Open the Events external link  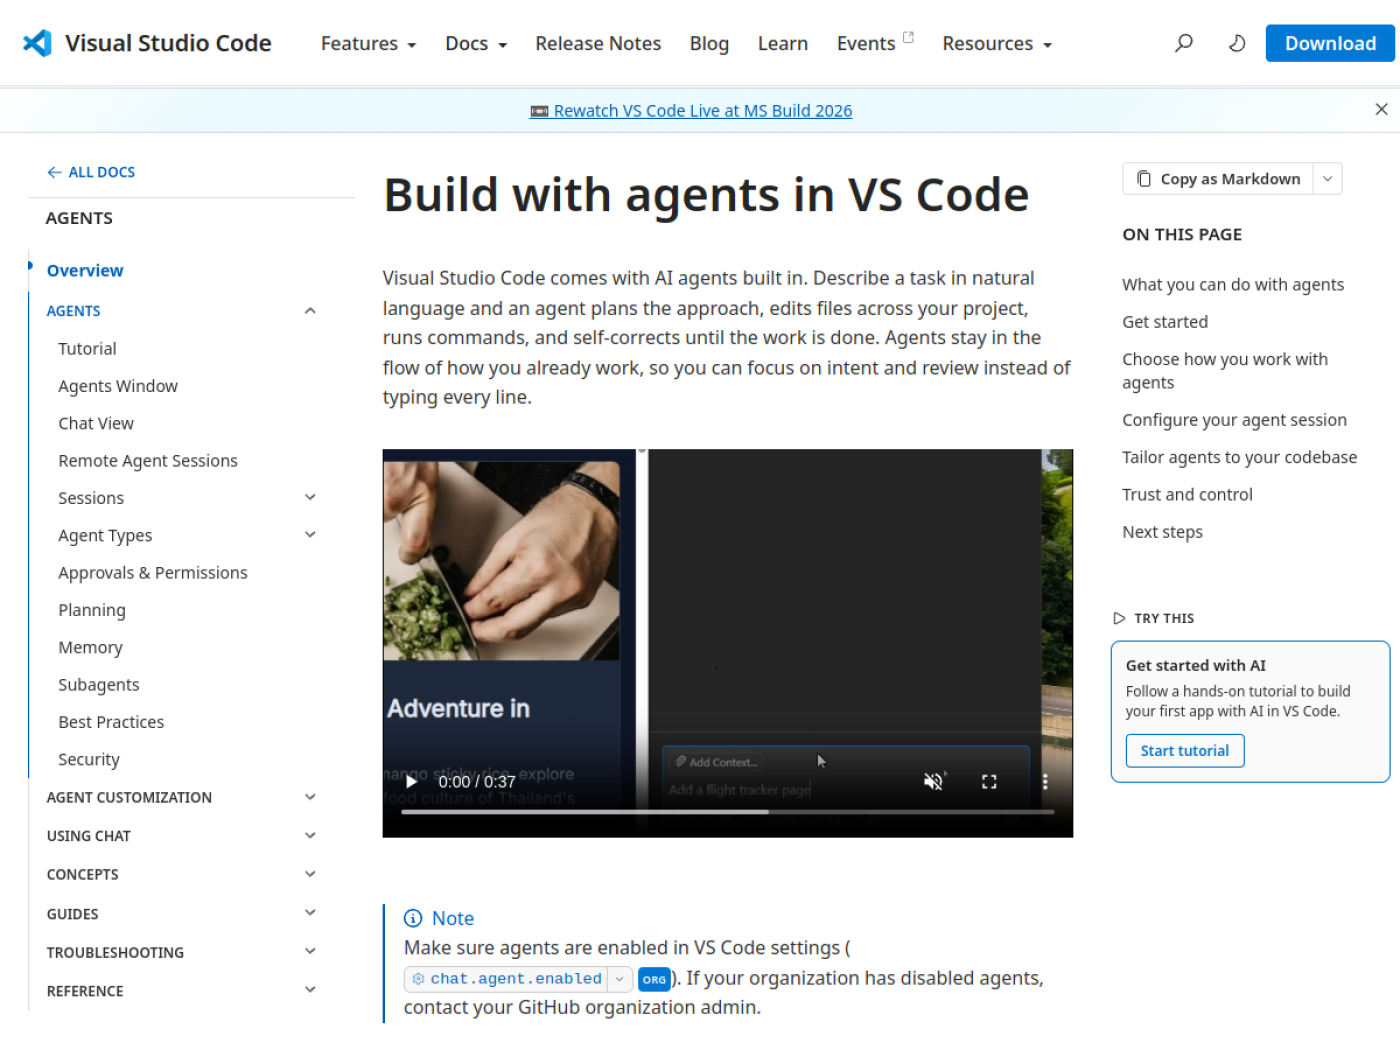click(x=875, y=43)
